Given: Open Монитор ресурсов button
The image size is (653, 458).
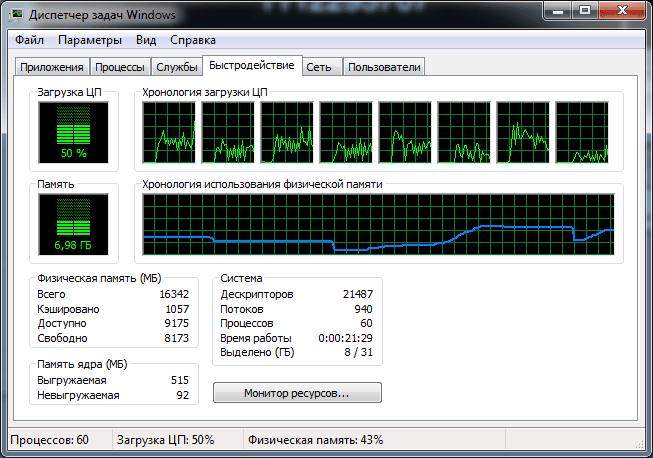Looking at the screenshot, I should (x=297, y=393).
